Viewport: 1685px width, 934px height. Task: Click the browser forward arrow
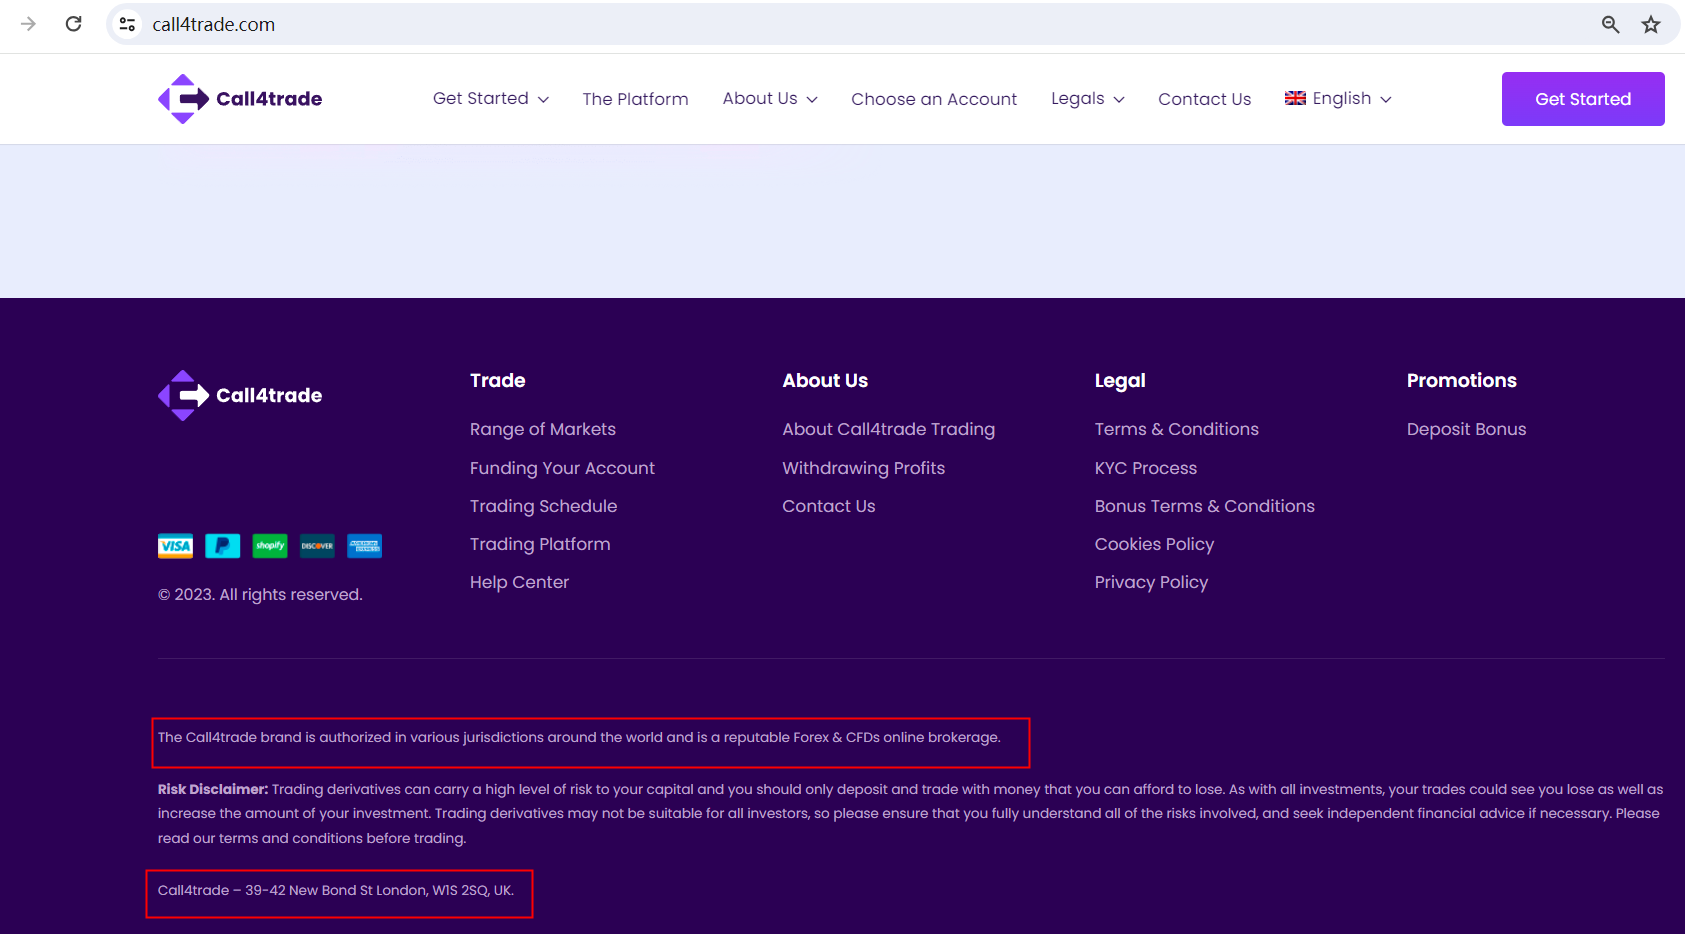(x=28, y=24)
